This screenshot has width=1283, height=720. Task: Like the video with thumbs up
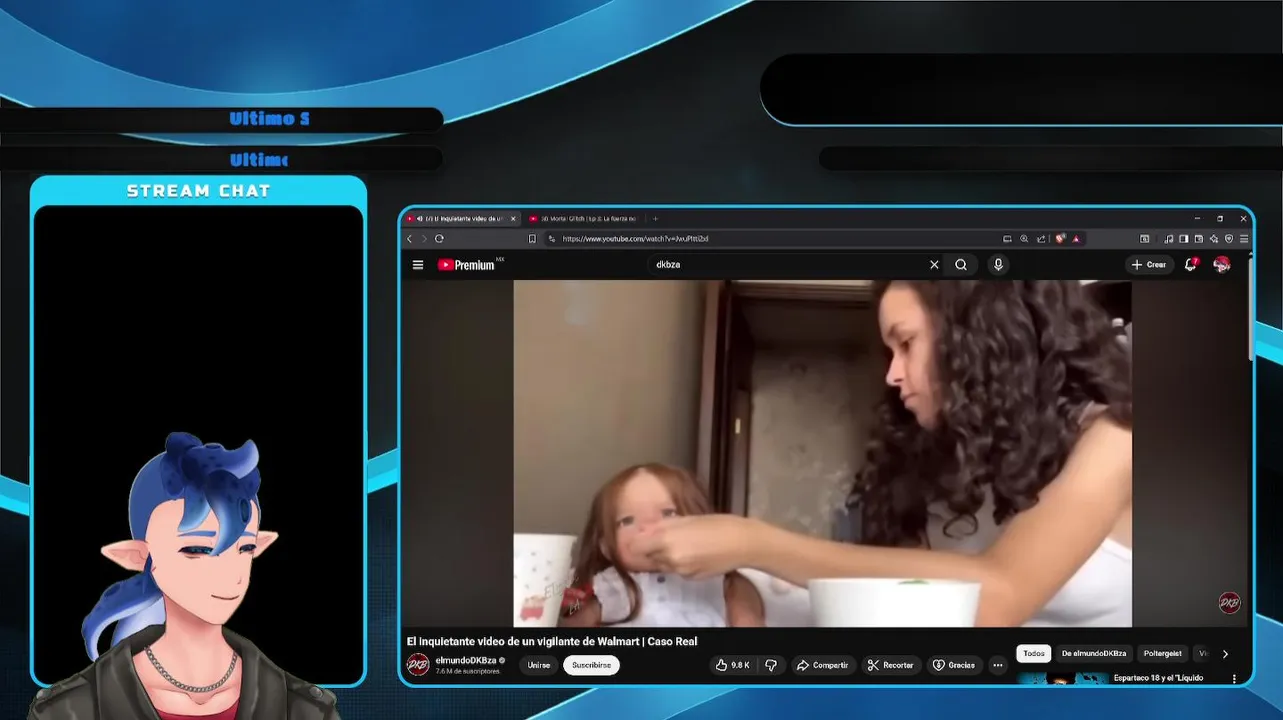click(x=733, y=665)
